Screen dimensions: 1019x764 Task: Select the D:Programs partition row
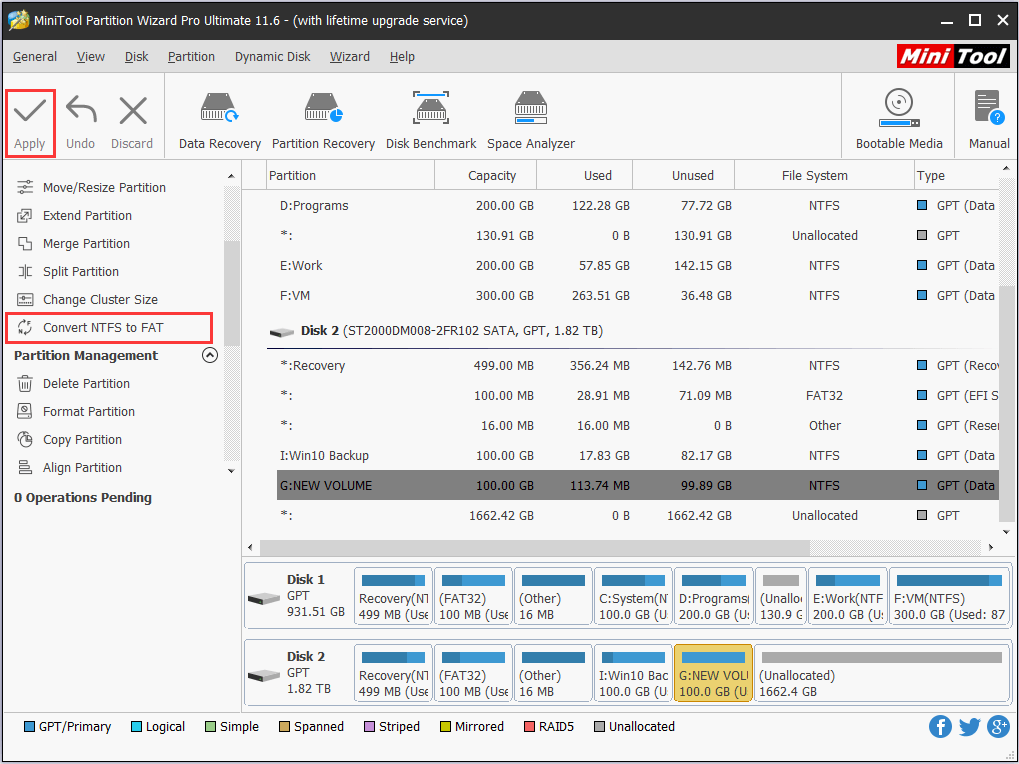click(x=638, y=205)
